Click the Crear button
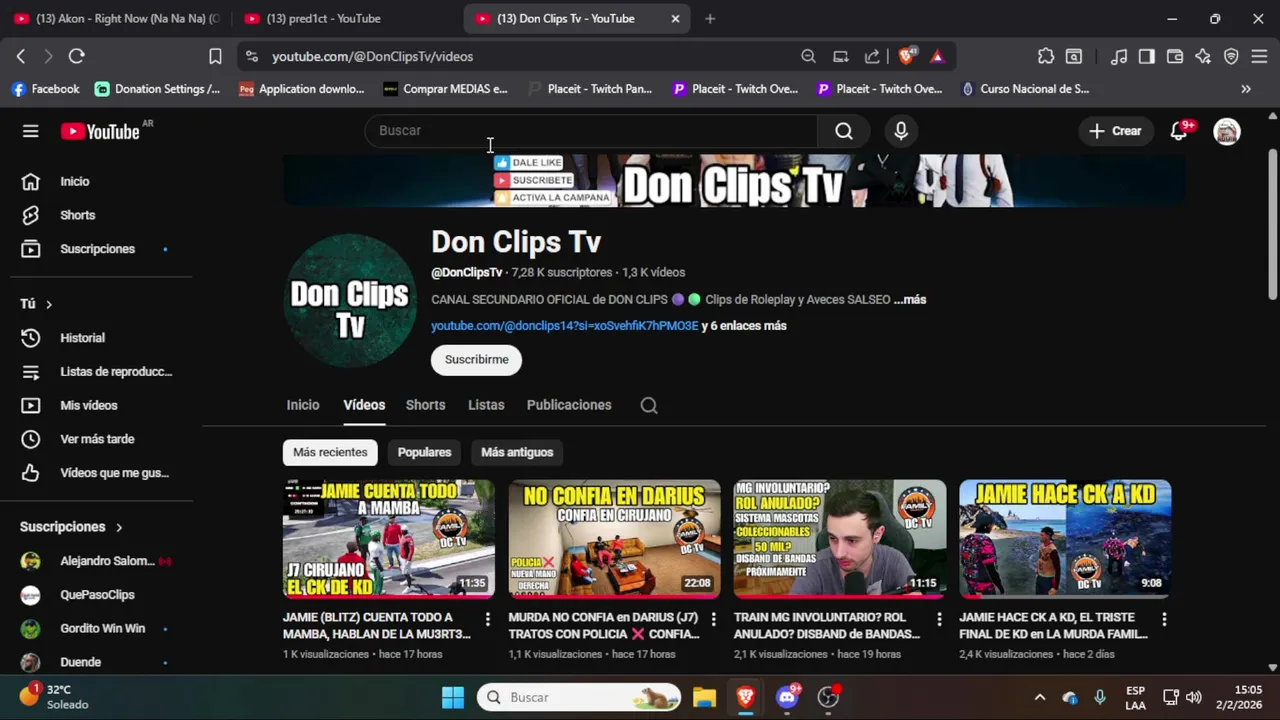Screen dimensions: 1280x720 click(1116, 131)
